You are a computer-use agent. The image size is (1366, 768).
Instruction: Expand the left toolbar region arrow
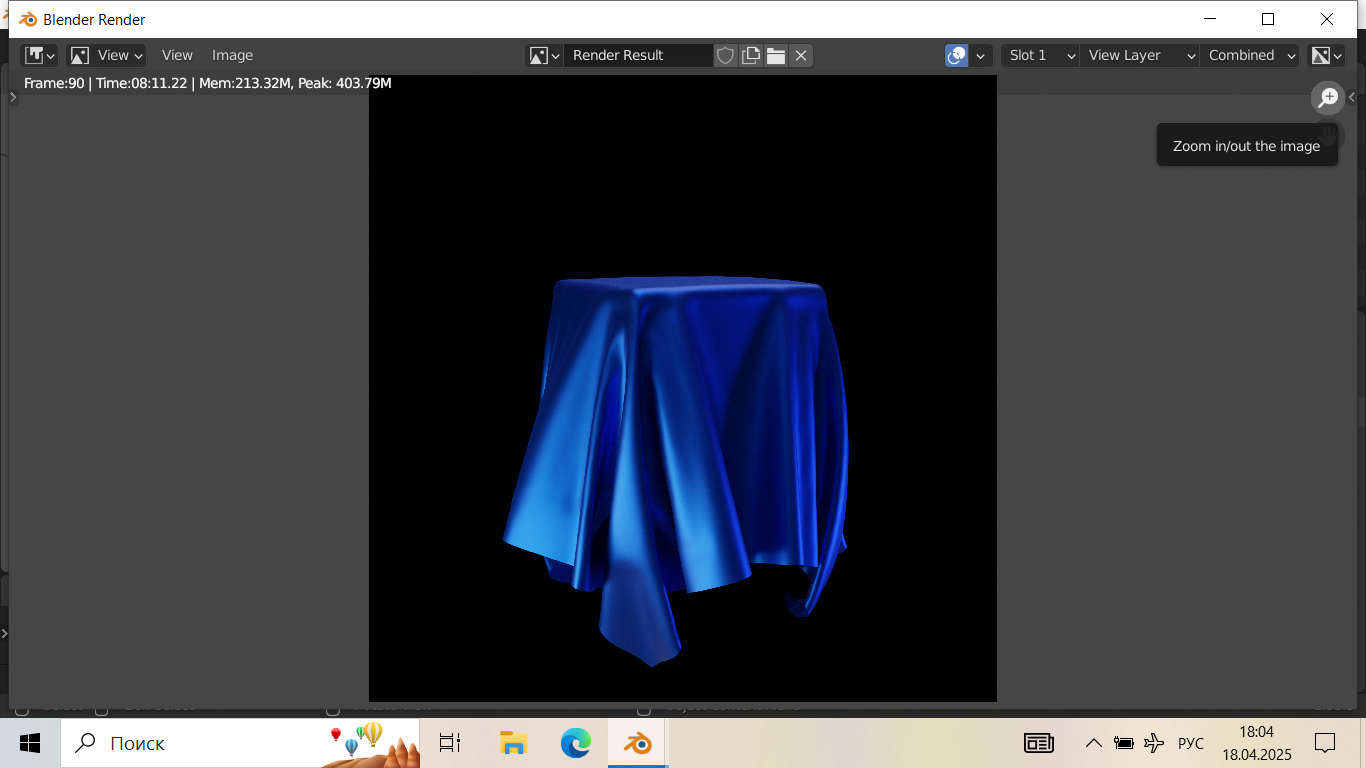pyautogui.click(x=13, y=97)
